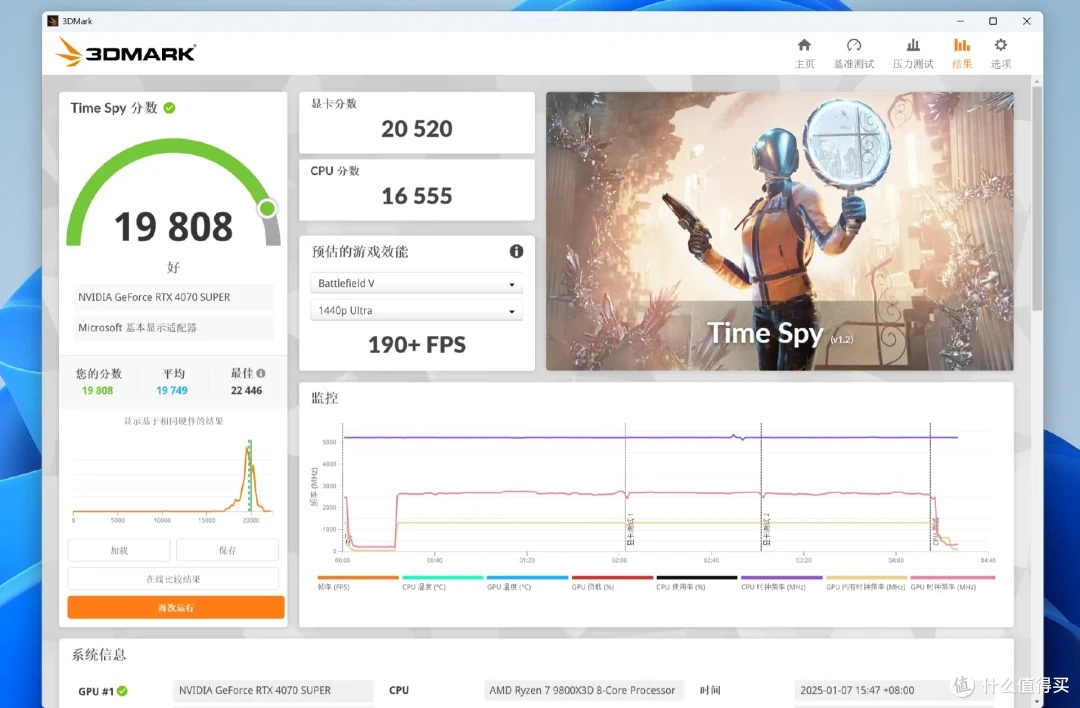Click the vertical scrollbar on the right
The width and height of the screenshot is (1080, 708).
click(x=1037, y=200)
